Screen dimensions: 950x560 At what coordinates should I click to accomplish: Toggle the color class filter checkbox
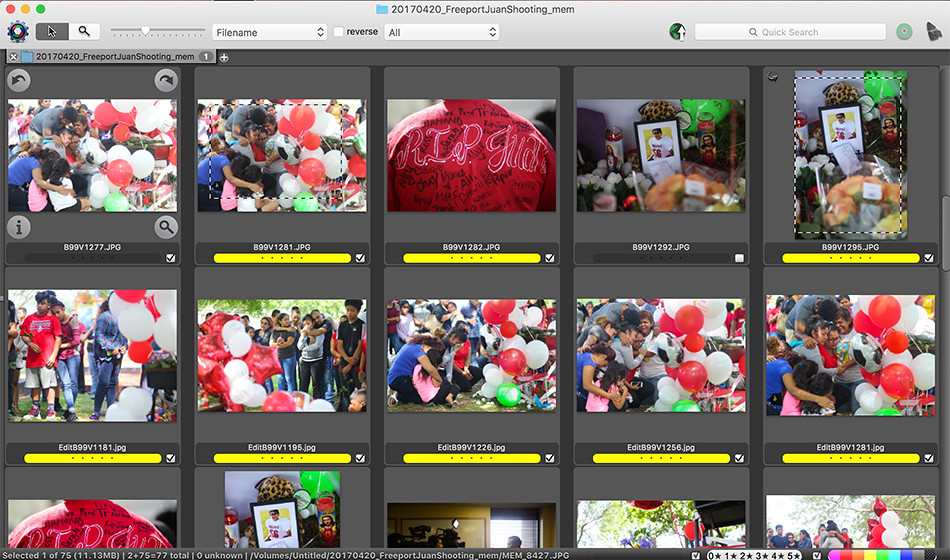[817, 555]
